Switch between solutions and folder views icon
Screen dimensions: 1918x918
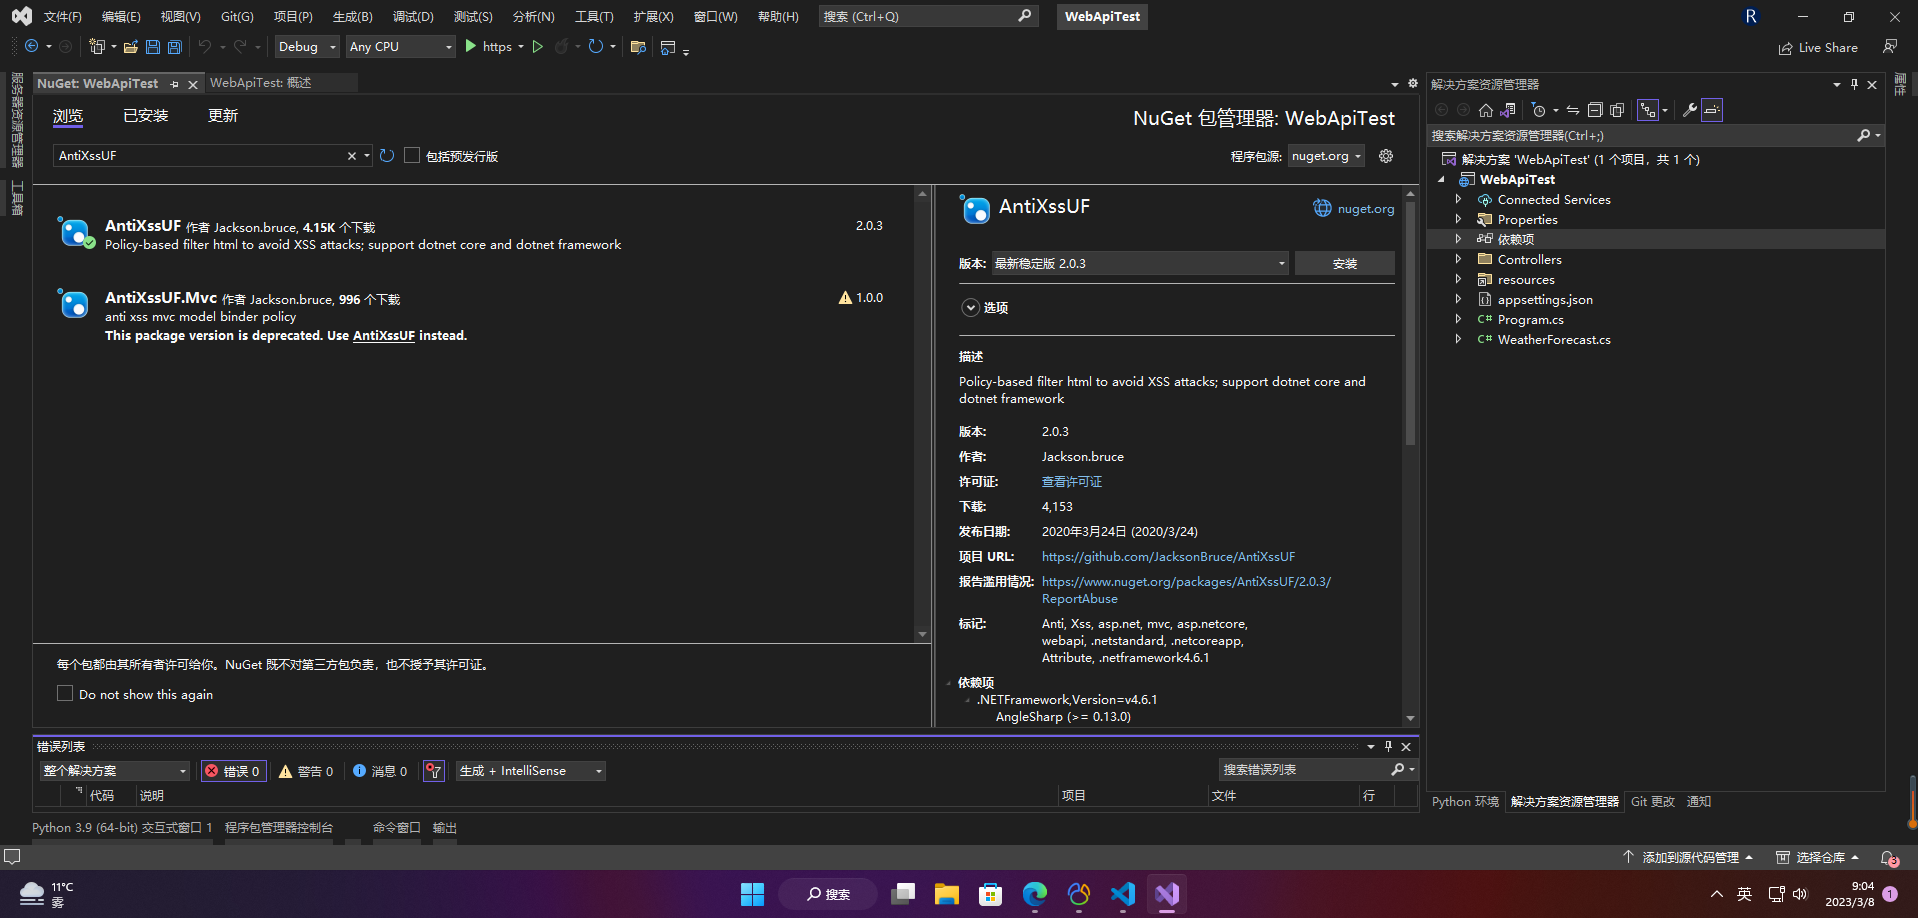click(1508, 110)
